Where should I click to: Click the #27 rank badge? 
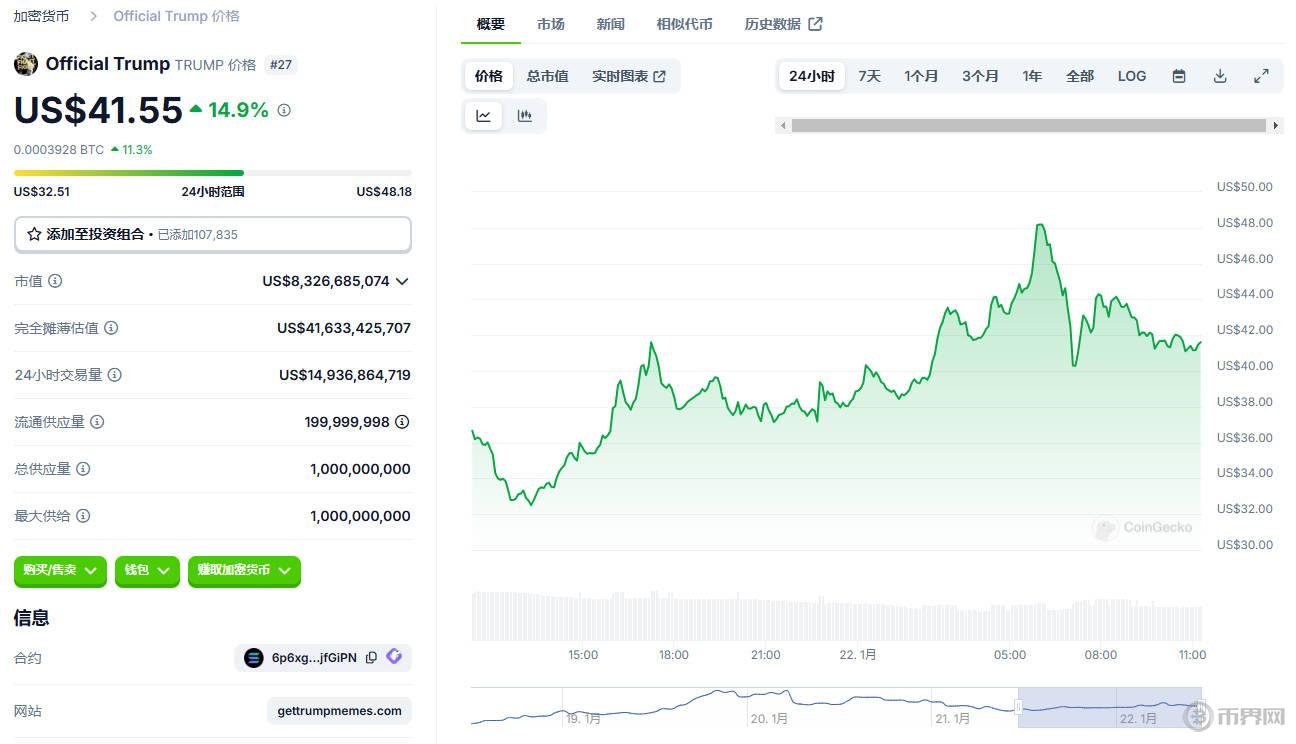[282, 65]
